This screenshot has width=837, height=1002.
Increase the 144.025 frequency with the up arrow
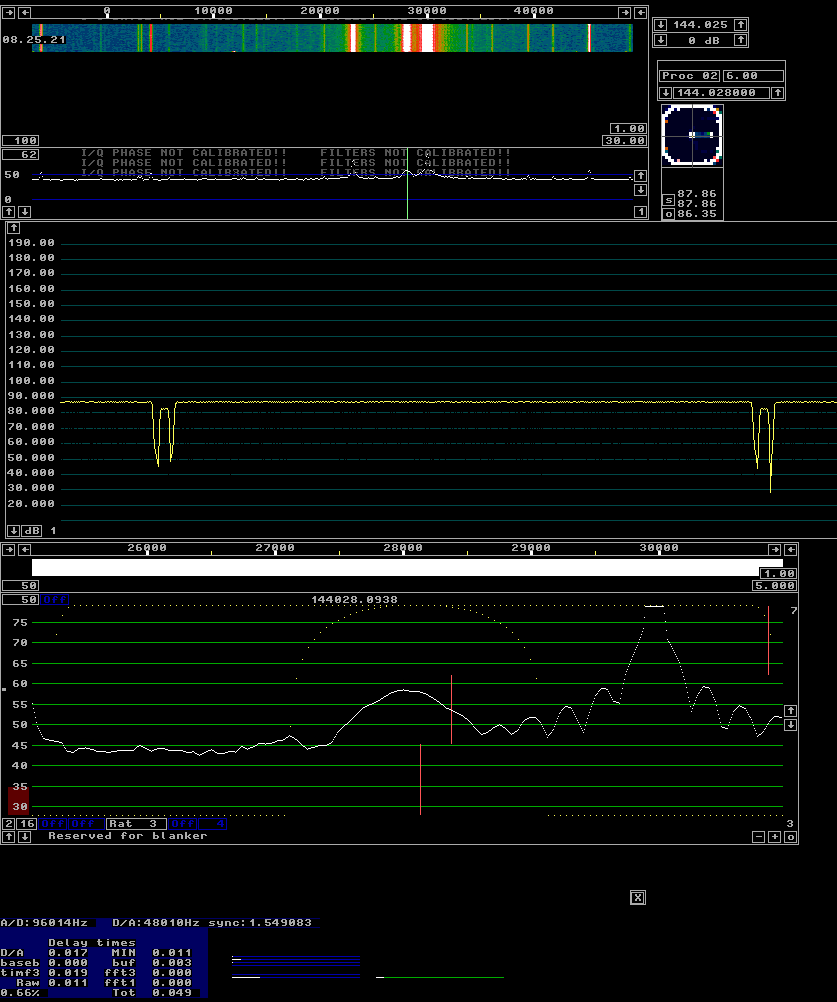pos(741,25)
